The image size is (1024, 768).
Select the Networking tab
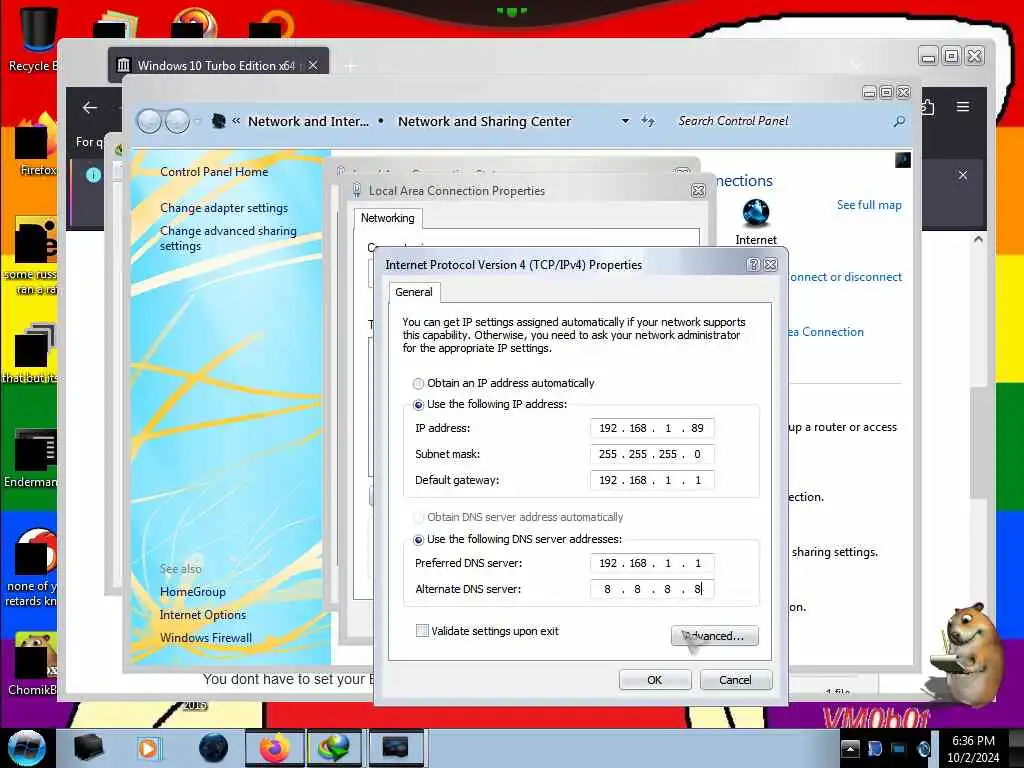(x=387, y=218)
